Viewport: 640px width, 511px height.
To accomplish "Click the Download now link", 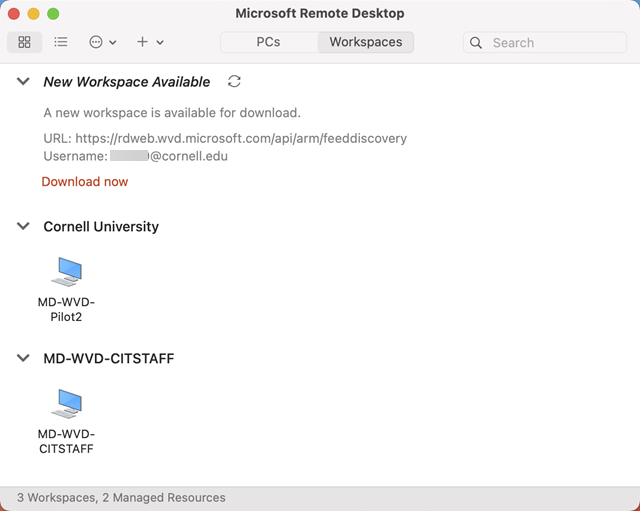I will 85,182.
